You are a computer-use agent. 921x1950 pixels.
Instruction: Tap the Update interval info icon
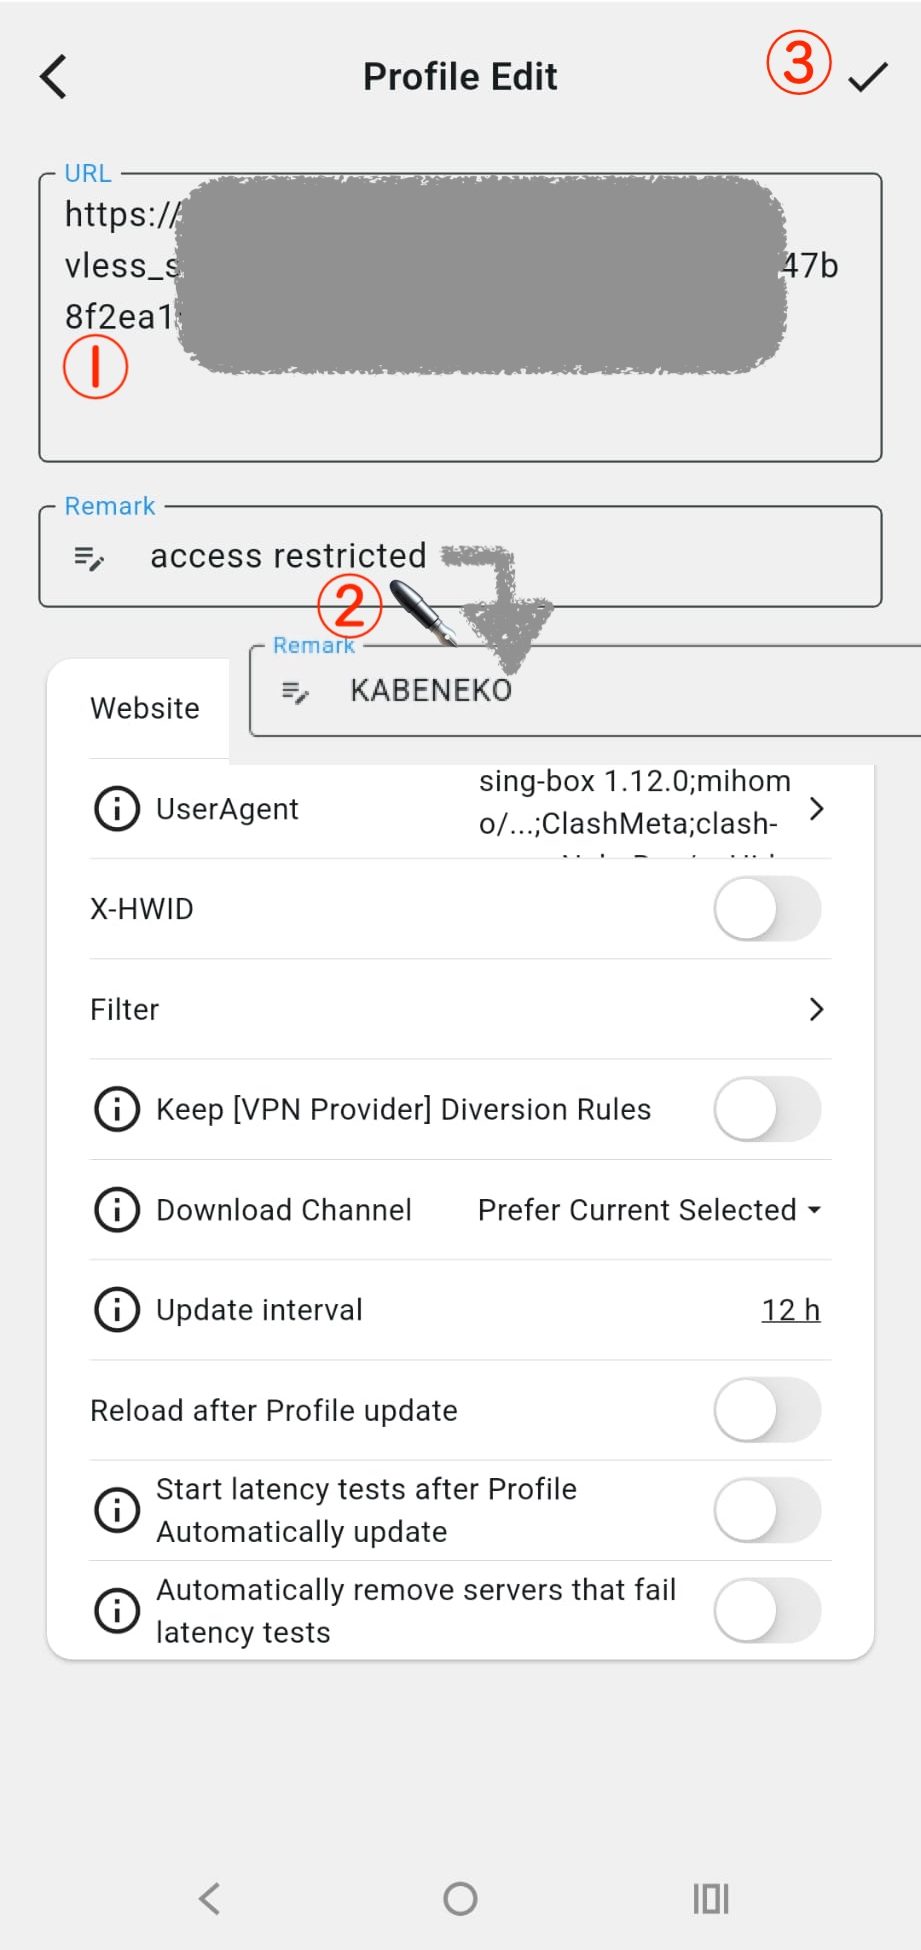coord(117,1310)
